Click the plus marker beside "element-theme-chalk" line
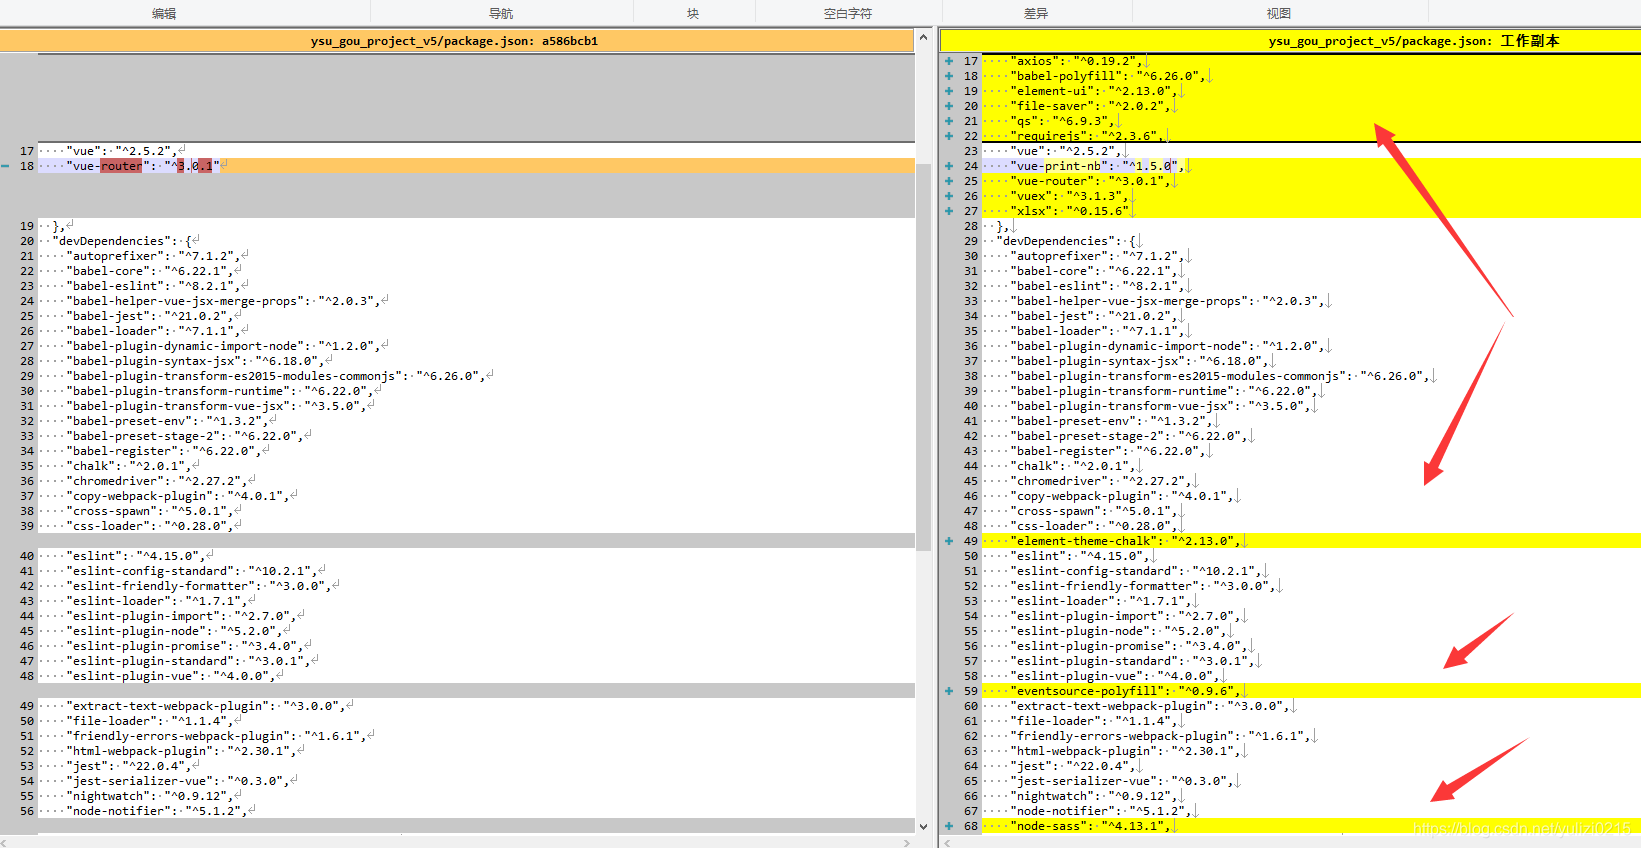The width and height of the screenshot is (1641, 848). [x=949, y=541]
